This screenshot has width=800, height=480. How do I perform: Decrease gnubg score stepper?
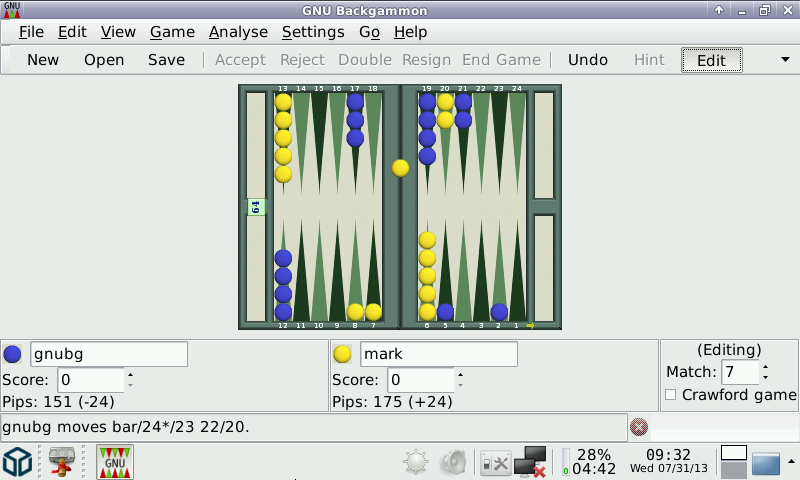pos(131,385)
